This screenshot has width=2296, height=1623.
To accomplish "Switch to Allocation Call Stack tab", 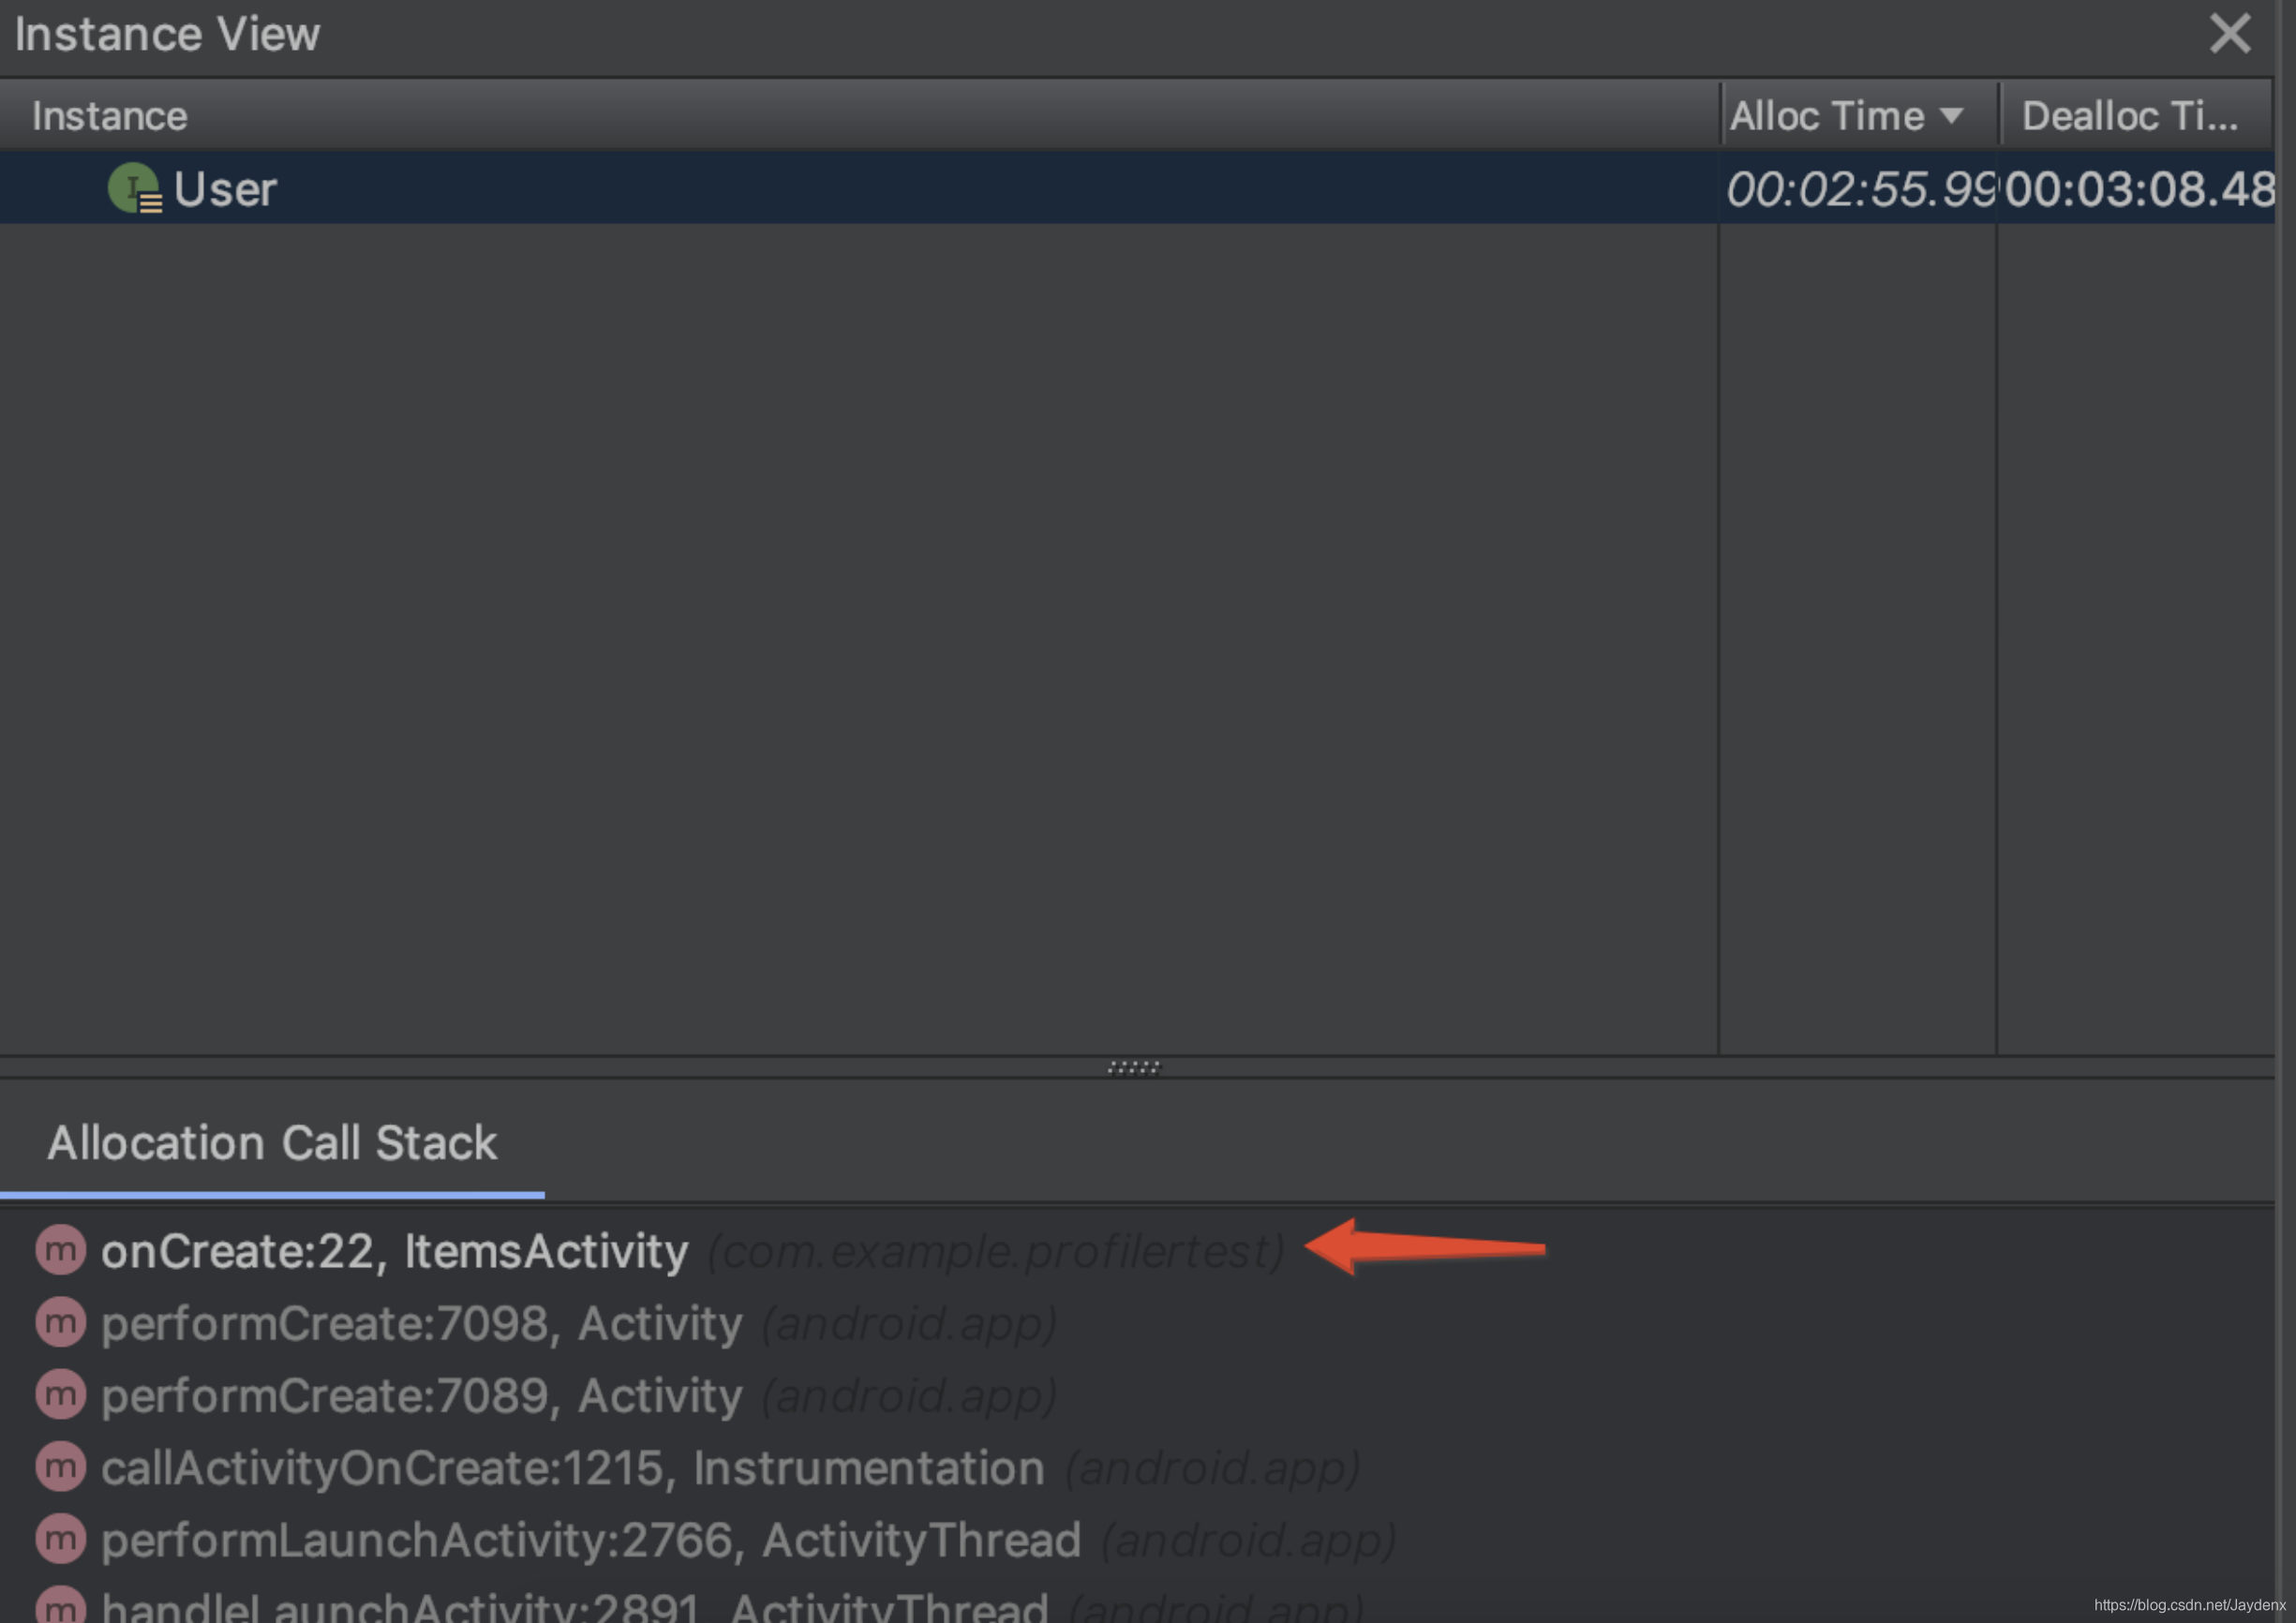I will (x=272, y=1143).
